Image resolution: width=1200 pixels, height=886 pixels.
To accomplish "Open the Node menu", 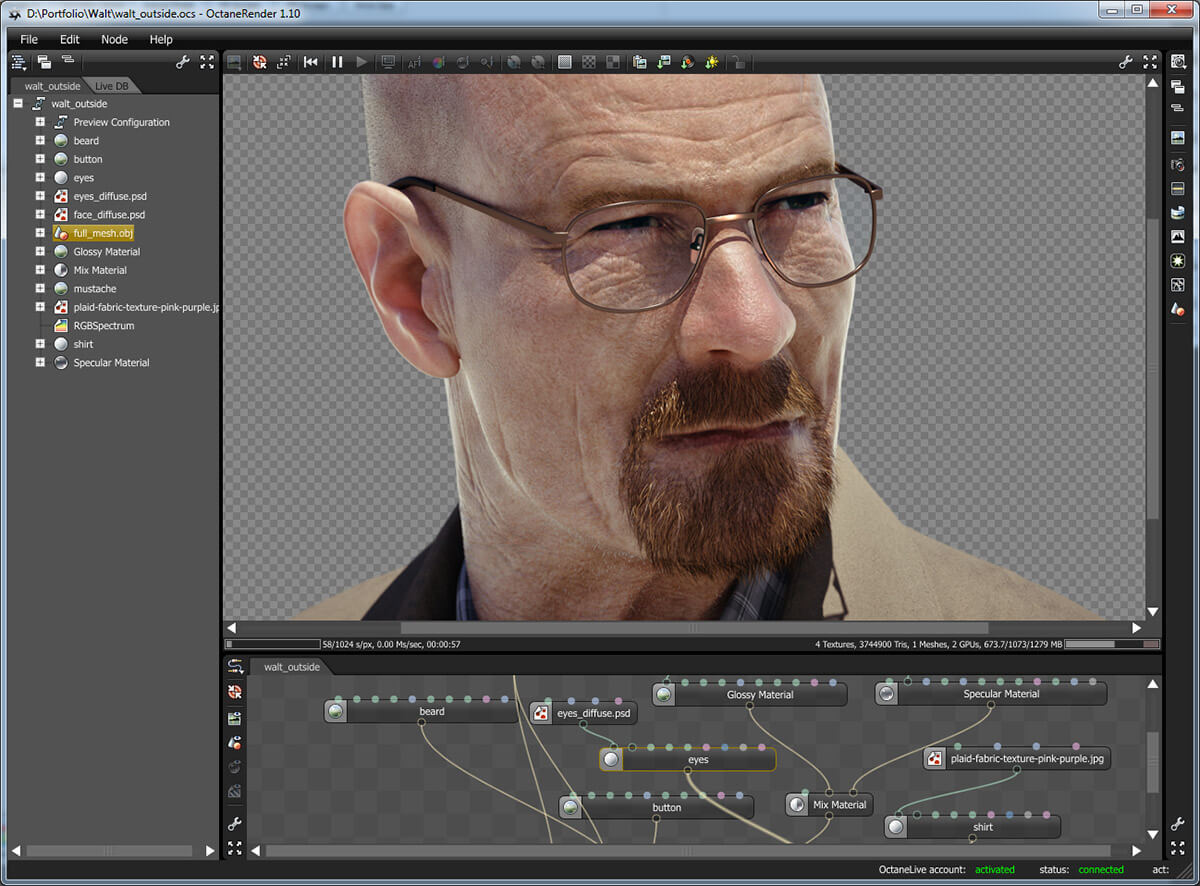I will (115, 39).
